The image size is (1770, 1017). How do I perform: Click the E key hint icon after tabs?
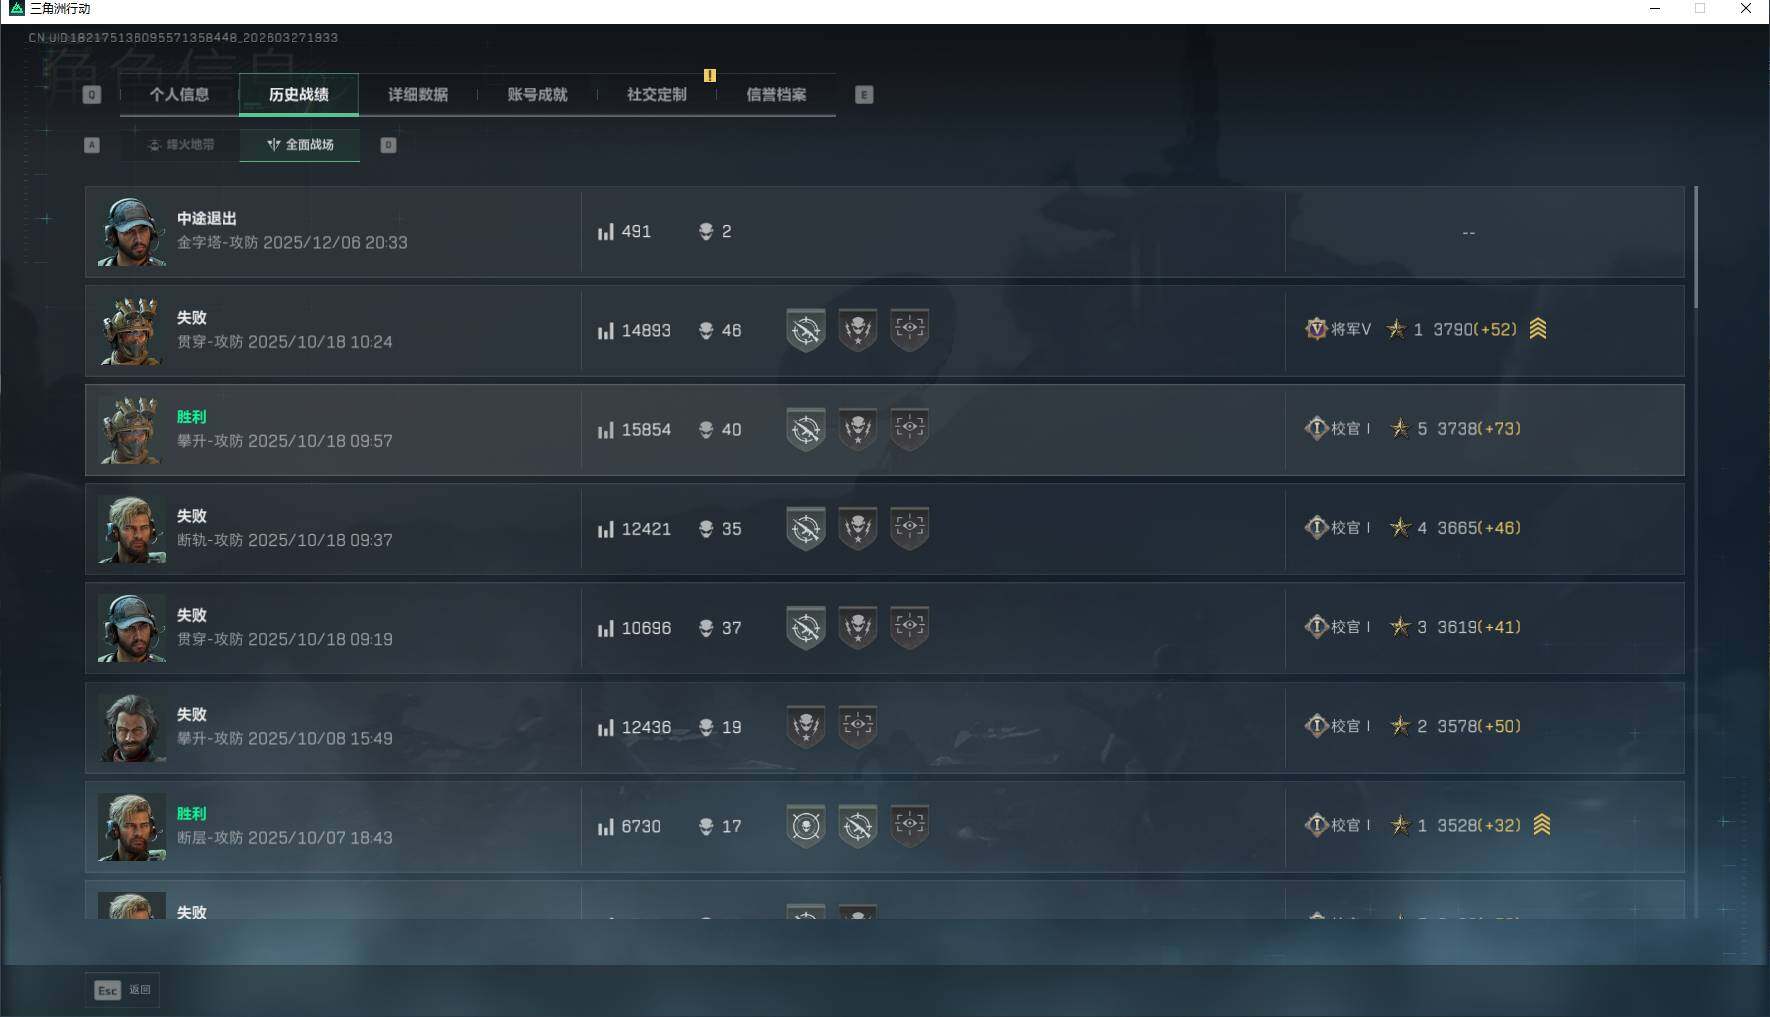(864, 95)
